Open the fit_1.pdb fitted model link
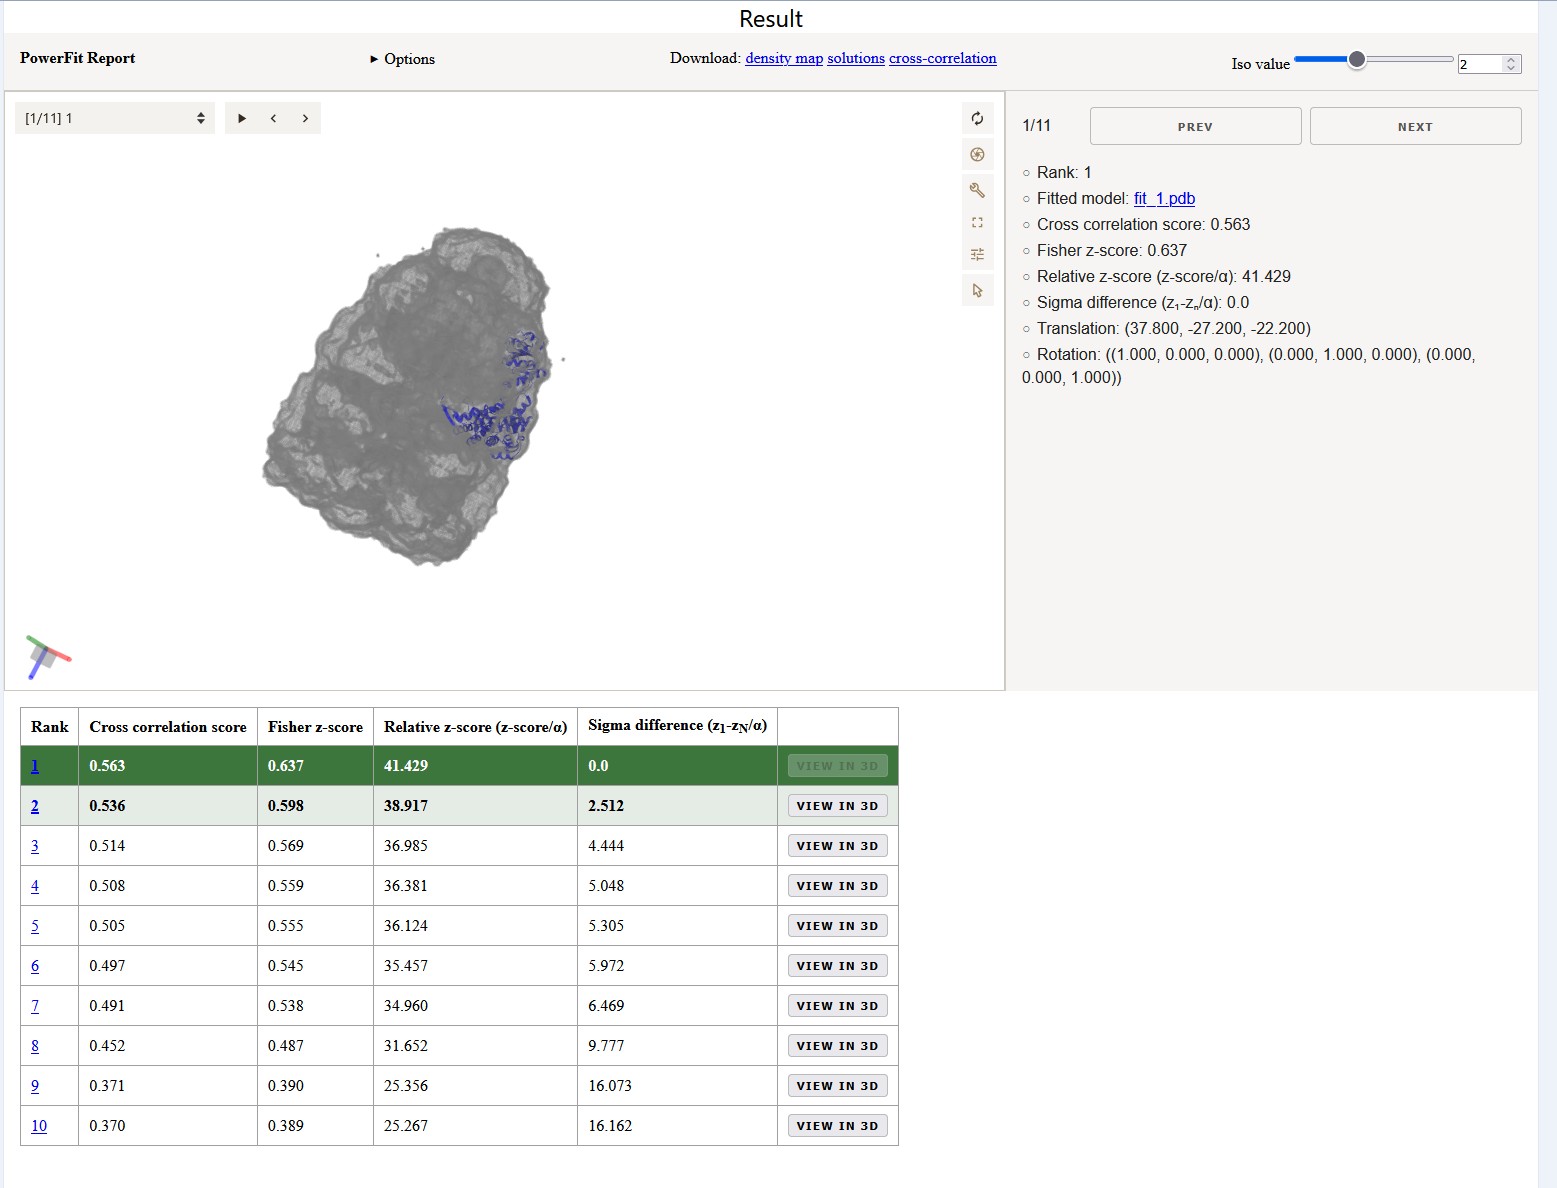The width and height of the screenshot is (1557, 1188). (1164, 198)
